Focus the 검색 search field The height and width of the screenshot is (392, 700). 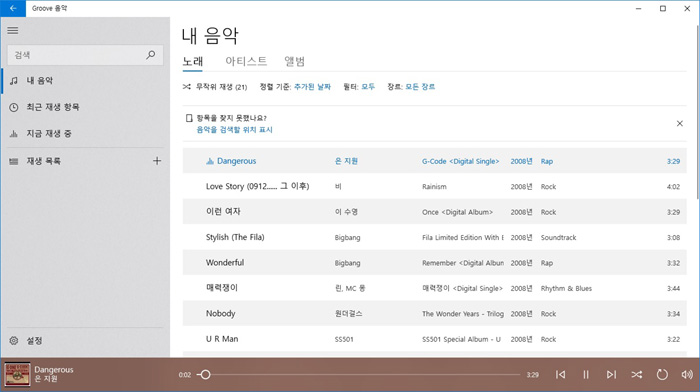85,55
